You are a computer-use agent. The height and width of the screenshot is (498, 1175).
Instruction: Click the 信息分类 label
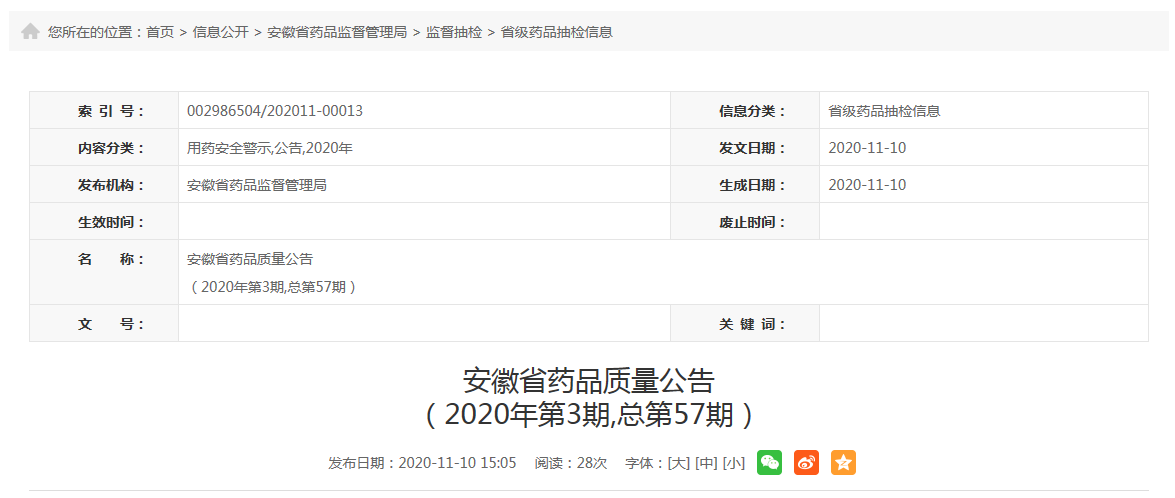[753, 111]
